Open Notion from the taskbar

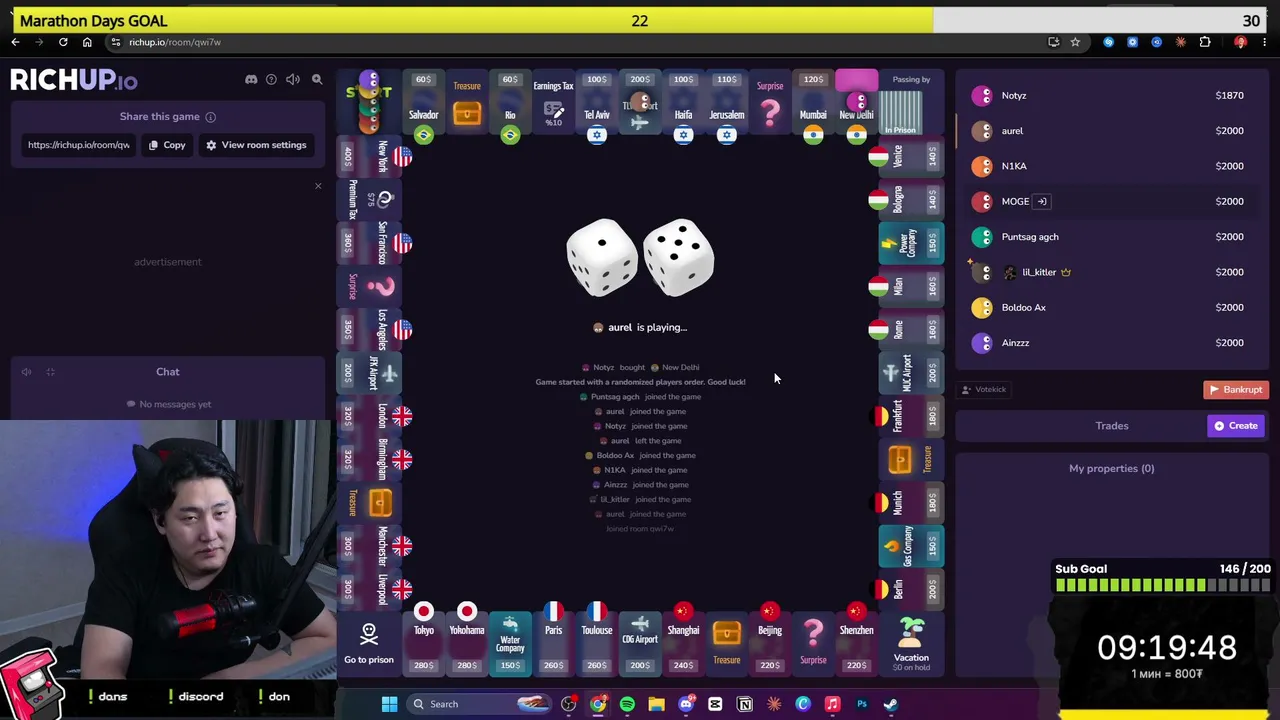pos(745,704)
